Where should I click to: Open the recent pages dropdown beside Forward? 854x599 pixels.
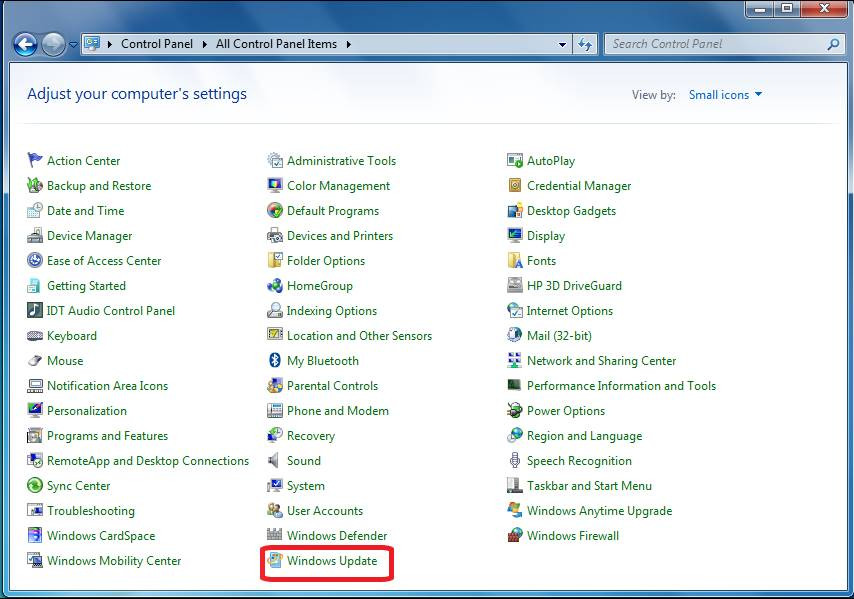tap(73, 45)
